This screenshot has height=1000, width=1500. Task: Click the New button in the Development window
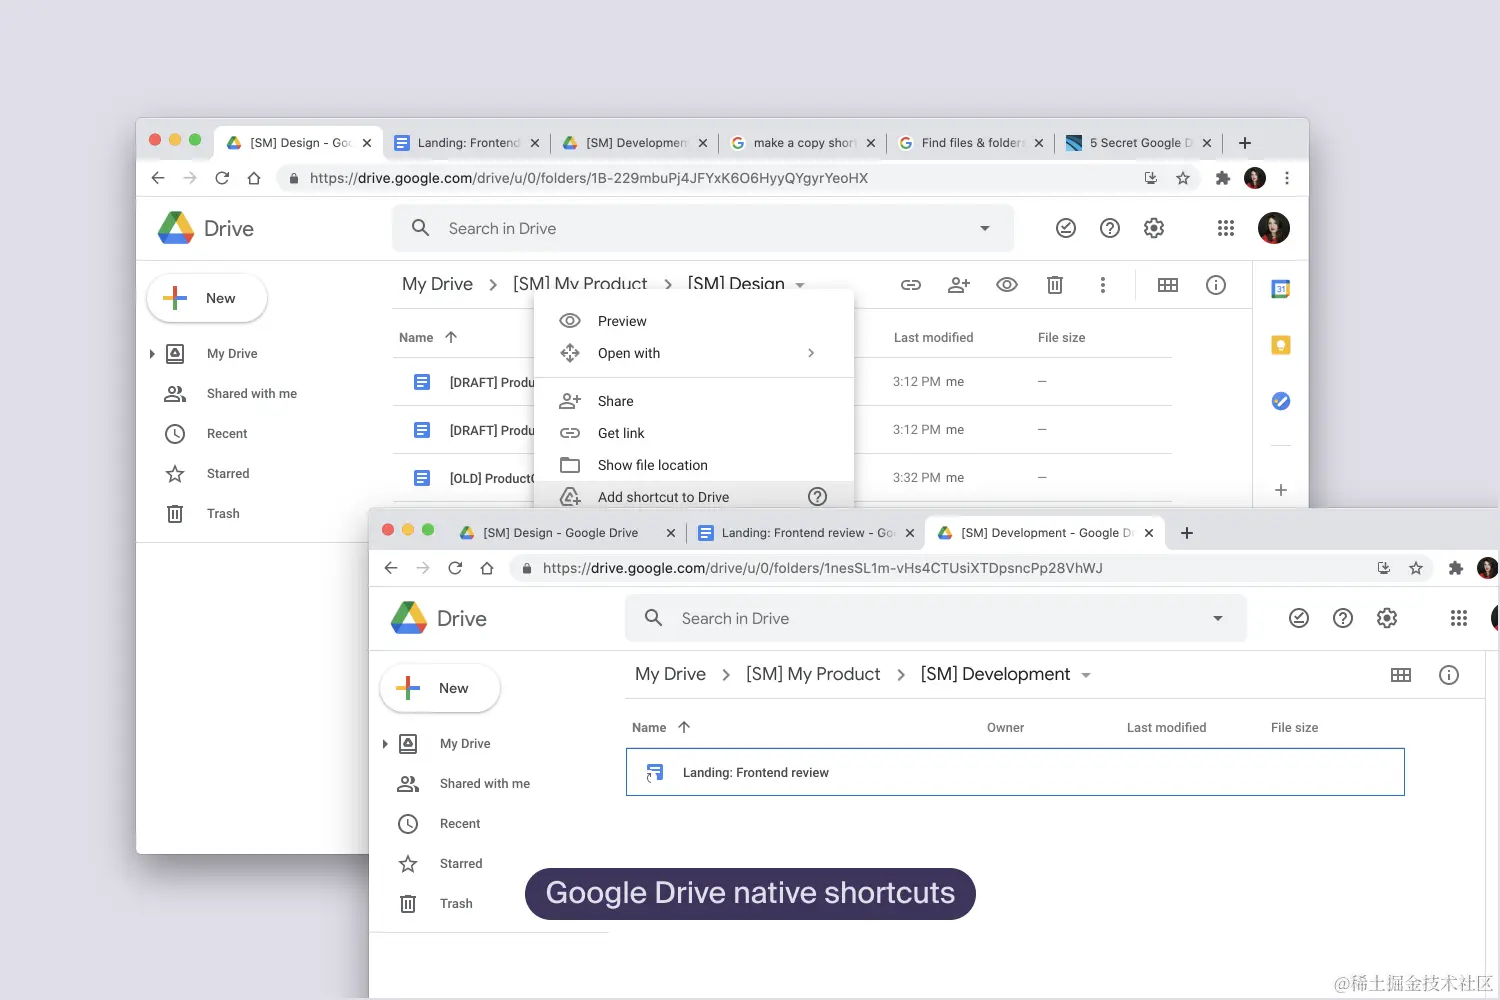coord(440,688)
